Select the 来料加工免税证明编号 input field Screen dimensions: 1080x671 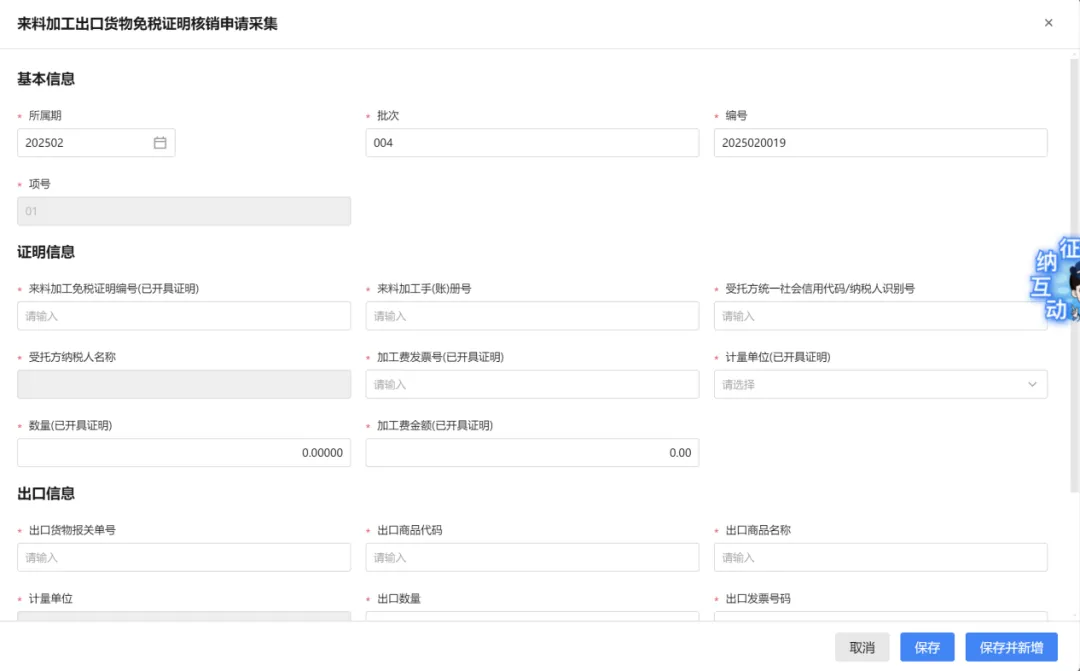tap(184, 316)
